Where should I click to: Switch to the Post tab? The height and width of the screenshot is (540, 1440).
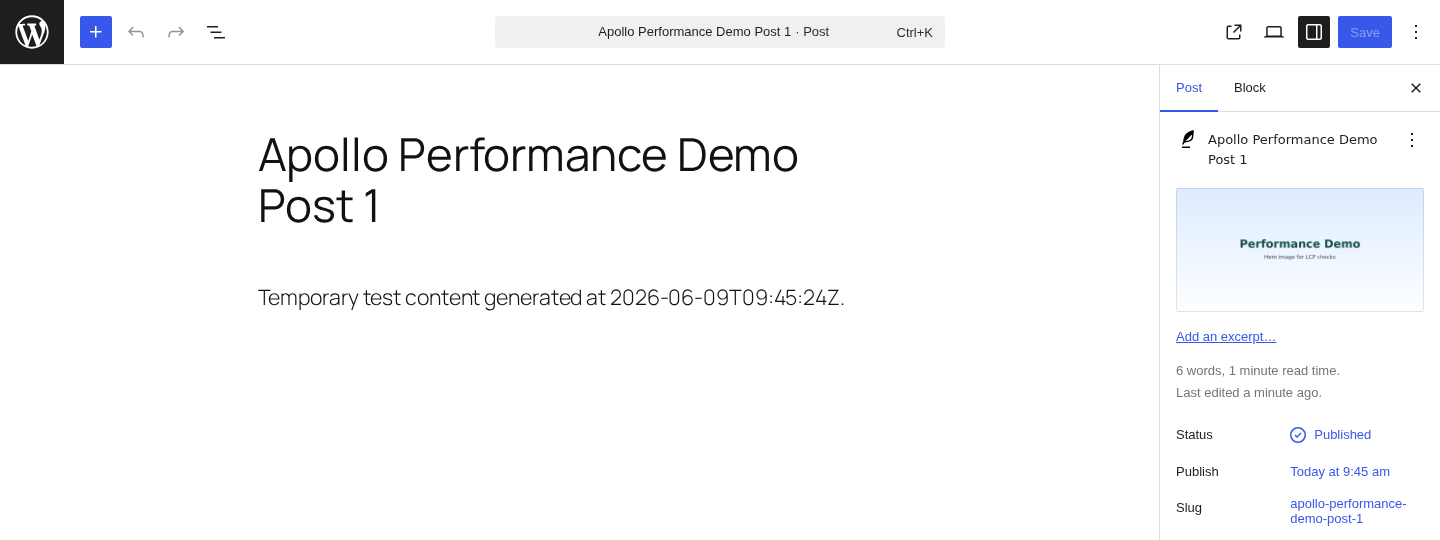(x=1189, y=88)
